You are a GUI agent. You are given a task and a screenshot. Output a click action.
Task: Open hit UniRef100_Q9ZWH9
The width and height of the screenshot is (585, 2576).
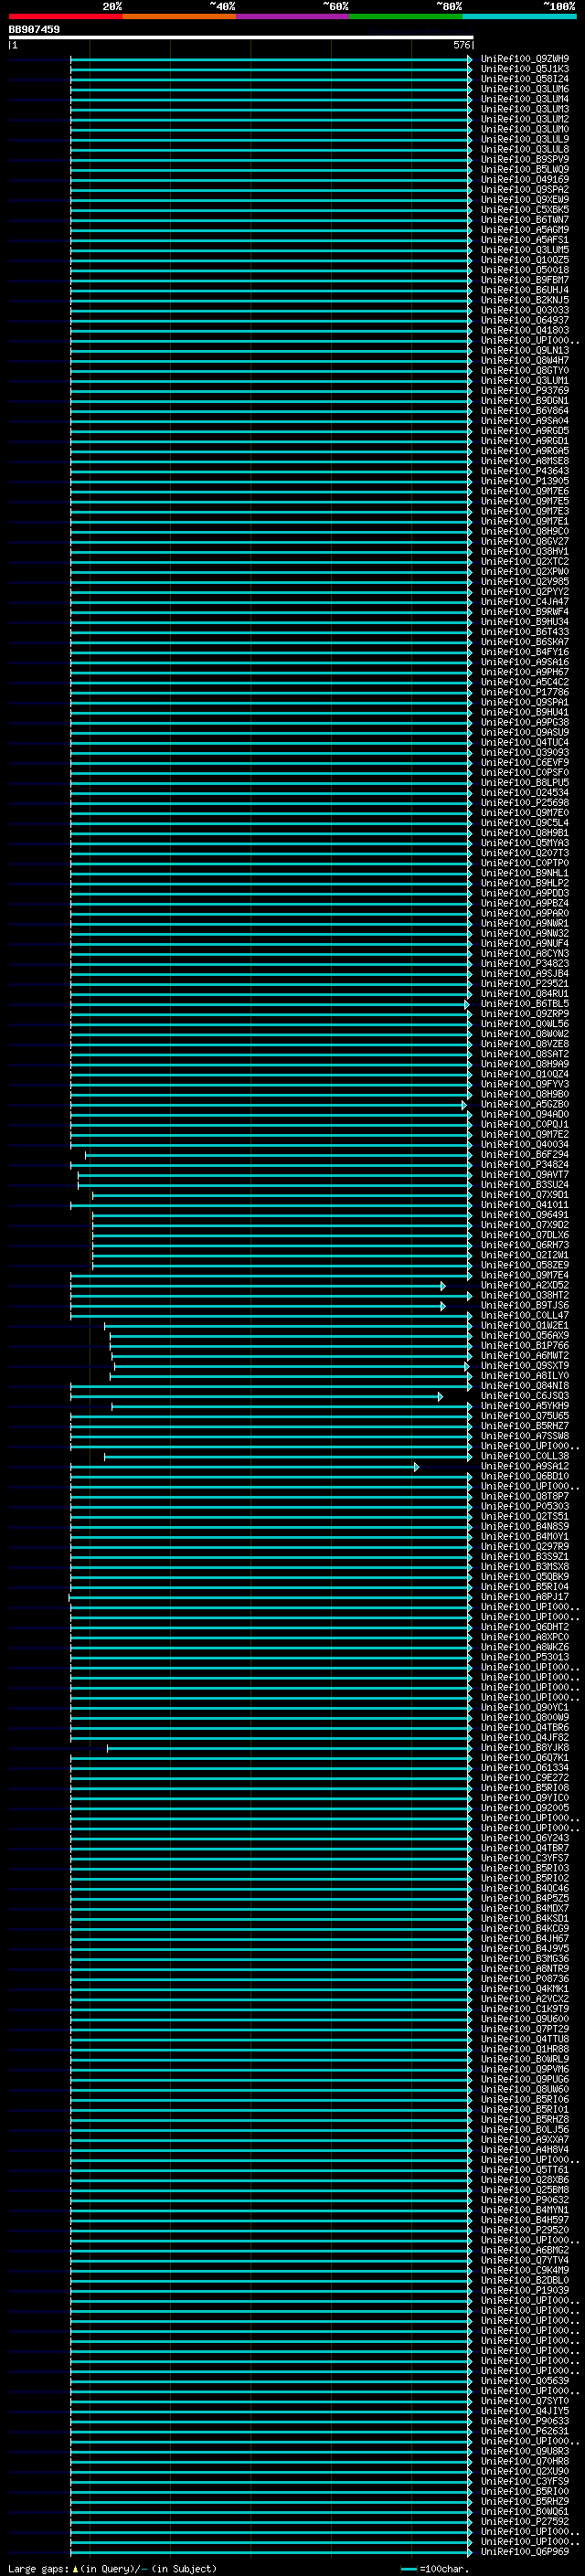tap(525, 59)
